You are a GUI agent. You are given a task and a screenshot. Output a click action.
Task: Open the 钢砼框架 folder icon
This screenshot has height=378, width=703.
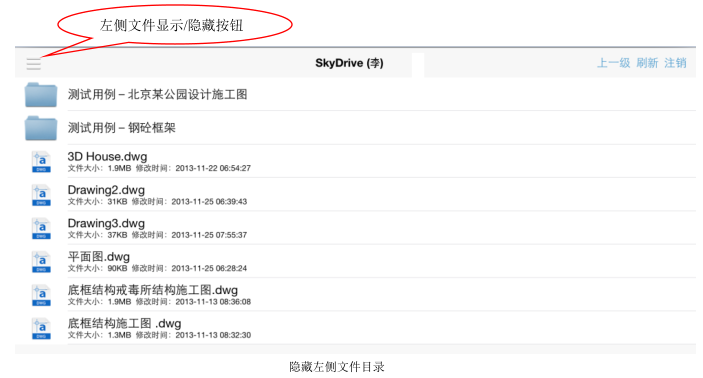click(x=41, y=128)
